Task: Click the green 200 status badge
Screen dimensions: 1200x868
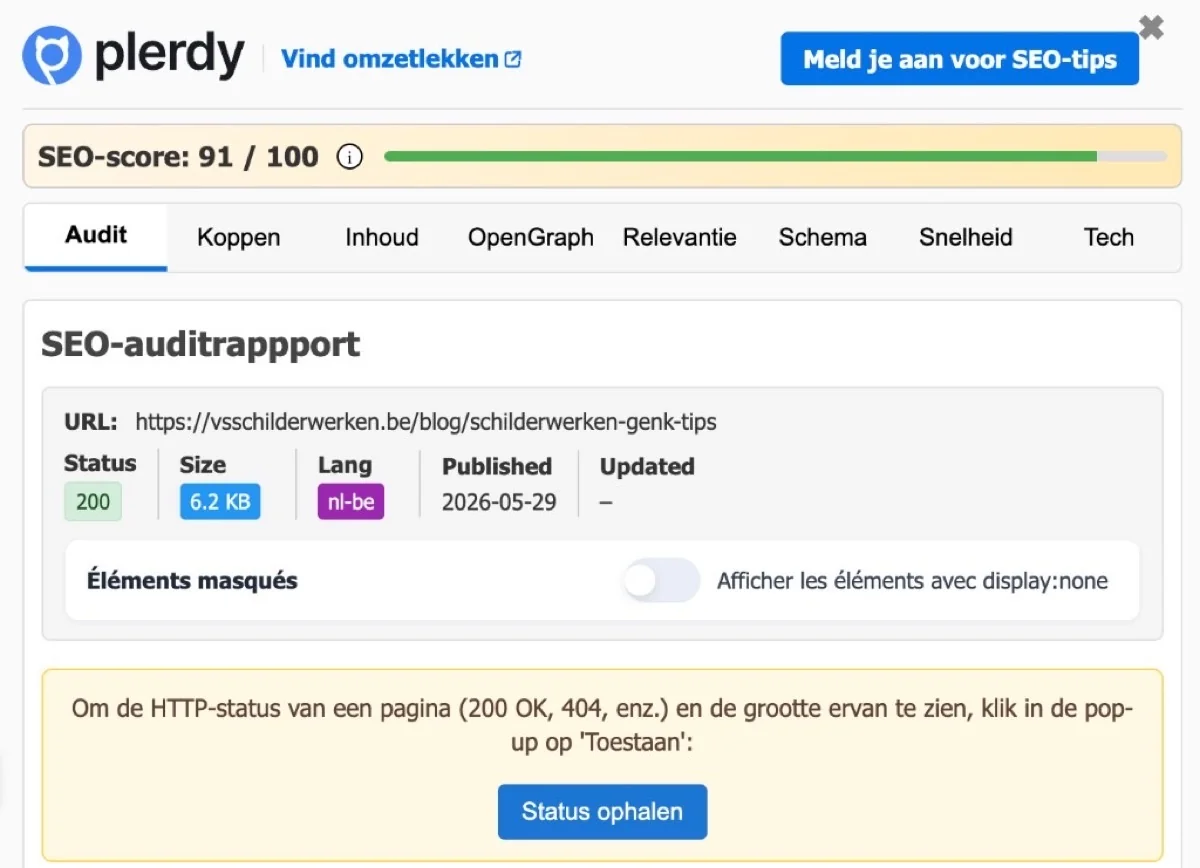Action: click(93, 501)
